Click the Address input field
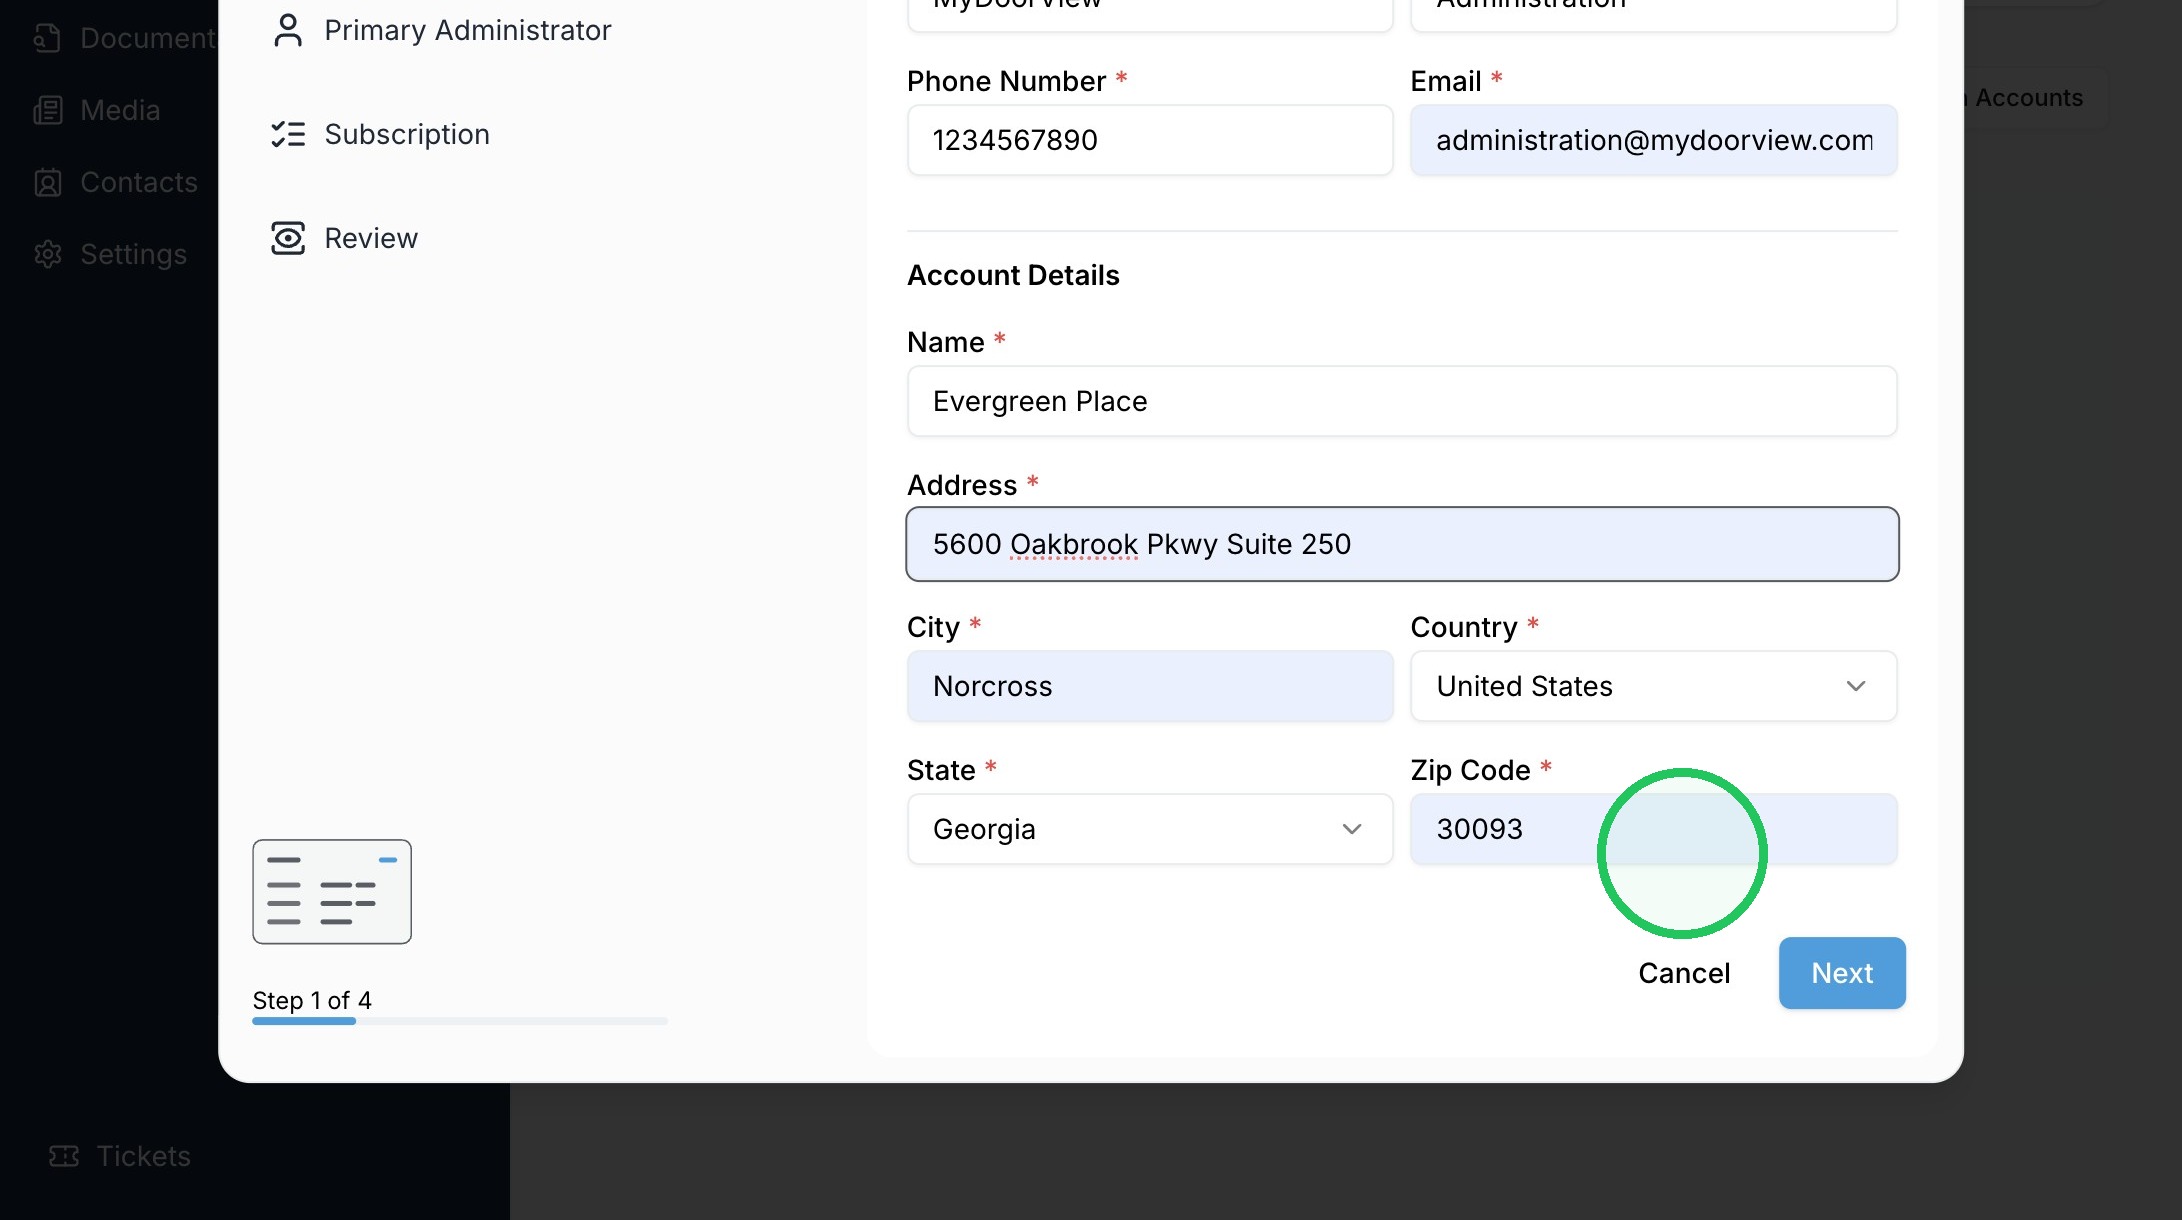 pos(1402,544)
